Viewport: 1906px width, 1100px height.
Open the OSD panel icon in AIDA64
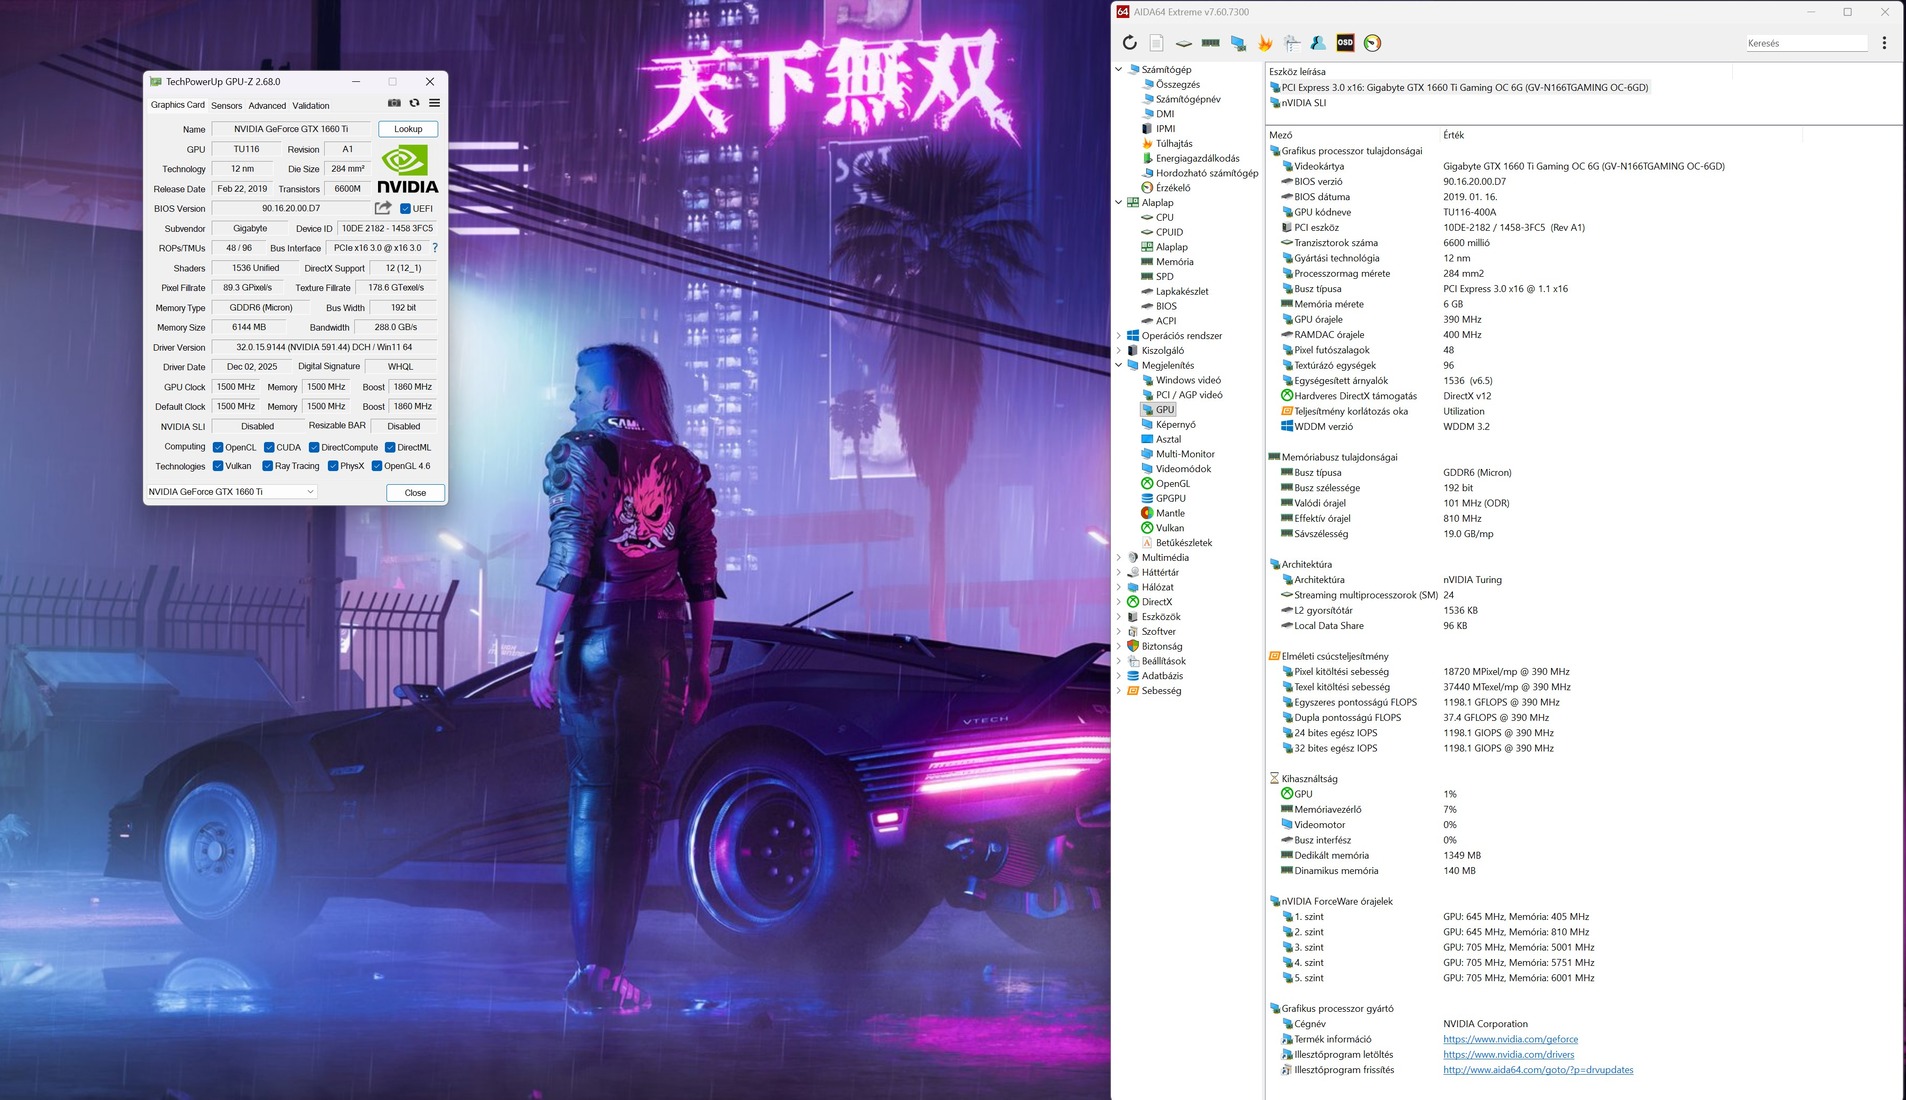coord(1345,43)
